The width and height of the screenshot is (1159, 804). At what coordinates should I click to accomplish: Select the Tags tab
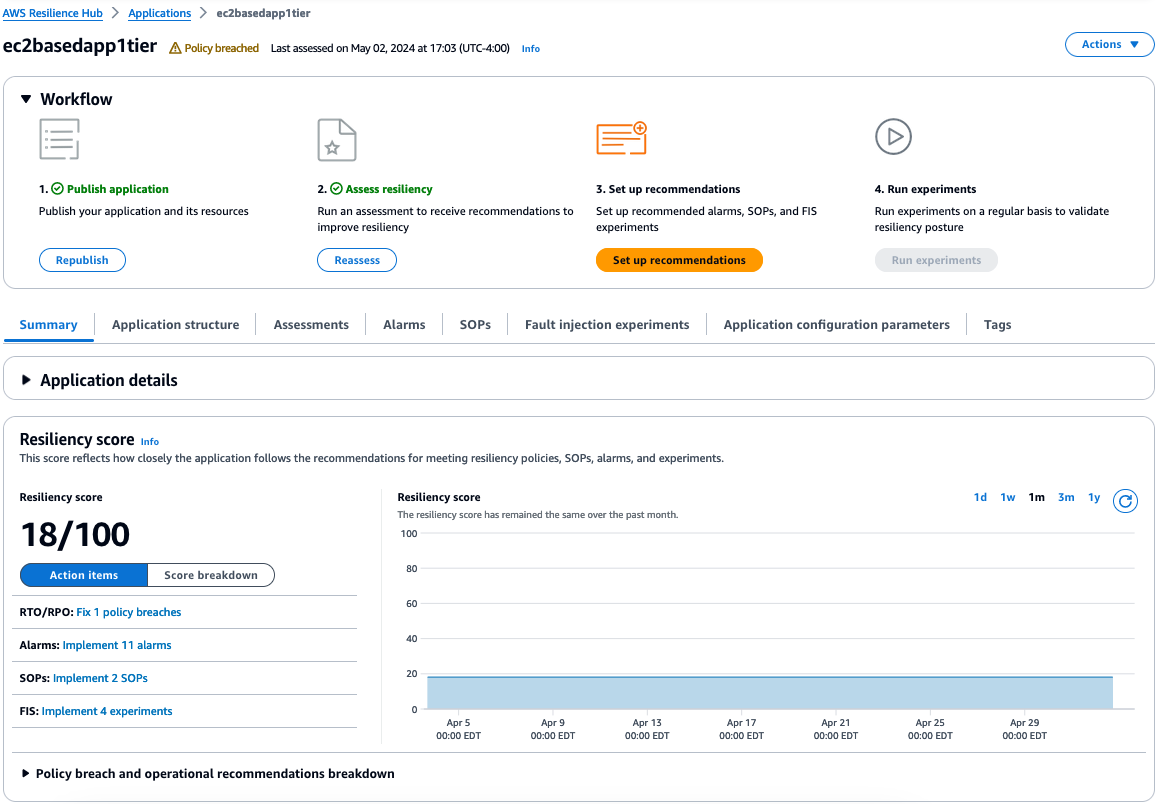[x=997, y=324]
